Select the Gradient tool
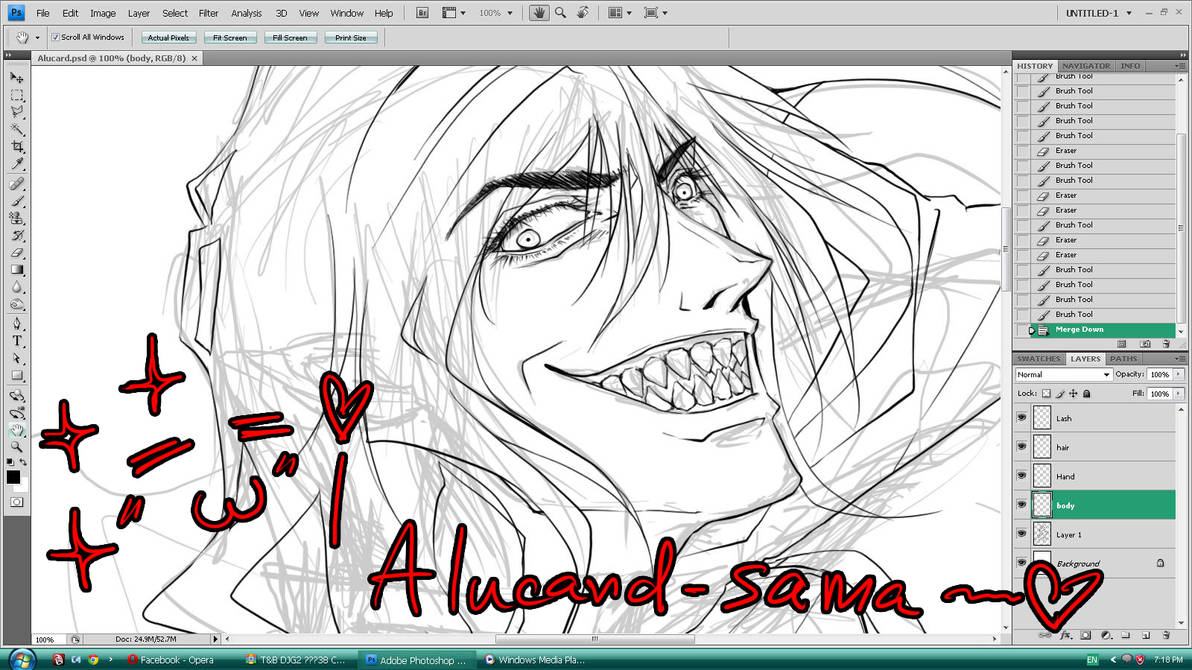 click(17, 270)
